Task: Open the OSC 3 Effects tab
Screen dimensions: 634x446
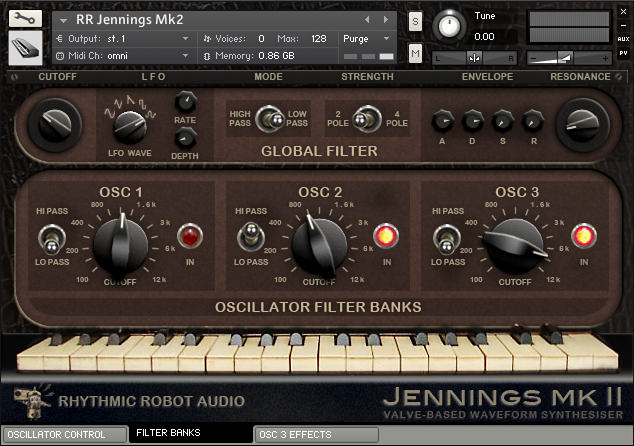Action: click(317, 435)
